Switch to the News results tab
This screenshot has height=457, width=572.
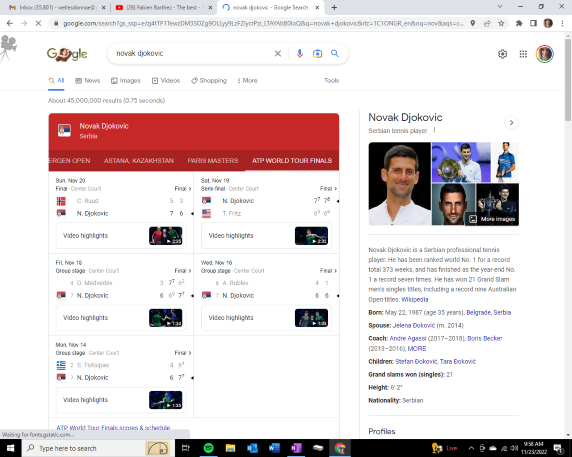click(88, 81)
